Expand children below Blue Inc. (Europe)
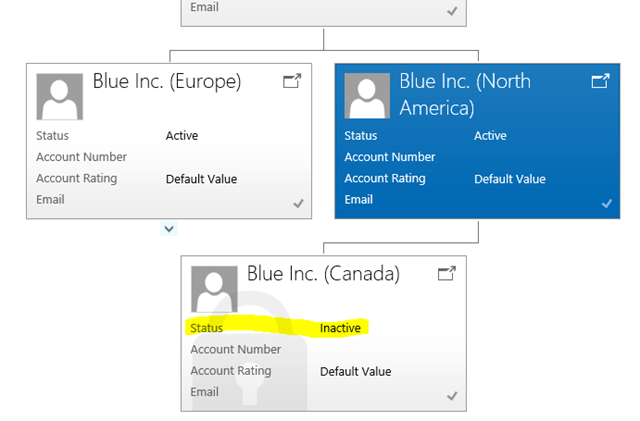This screenshot has height=421, width=640. click(x=169, y=229)
